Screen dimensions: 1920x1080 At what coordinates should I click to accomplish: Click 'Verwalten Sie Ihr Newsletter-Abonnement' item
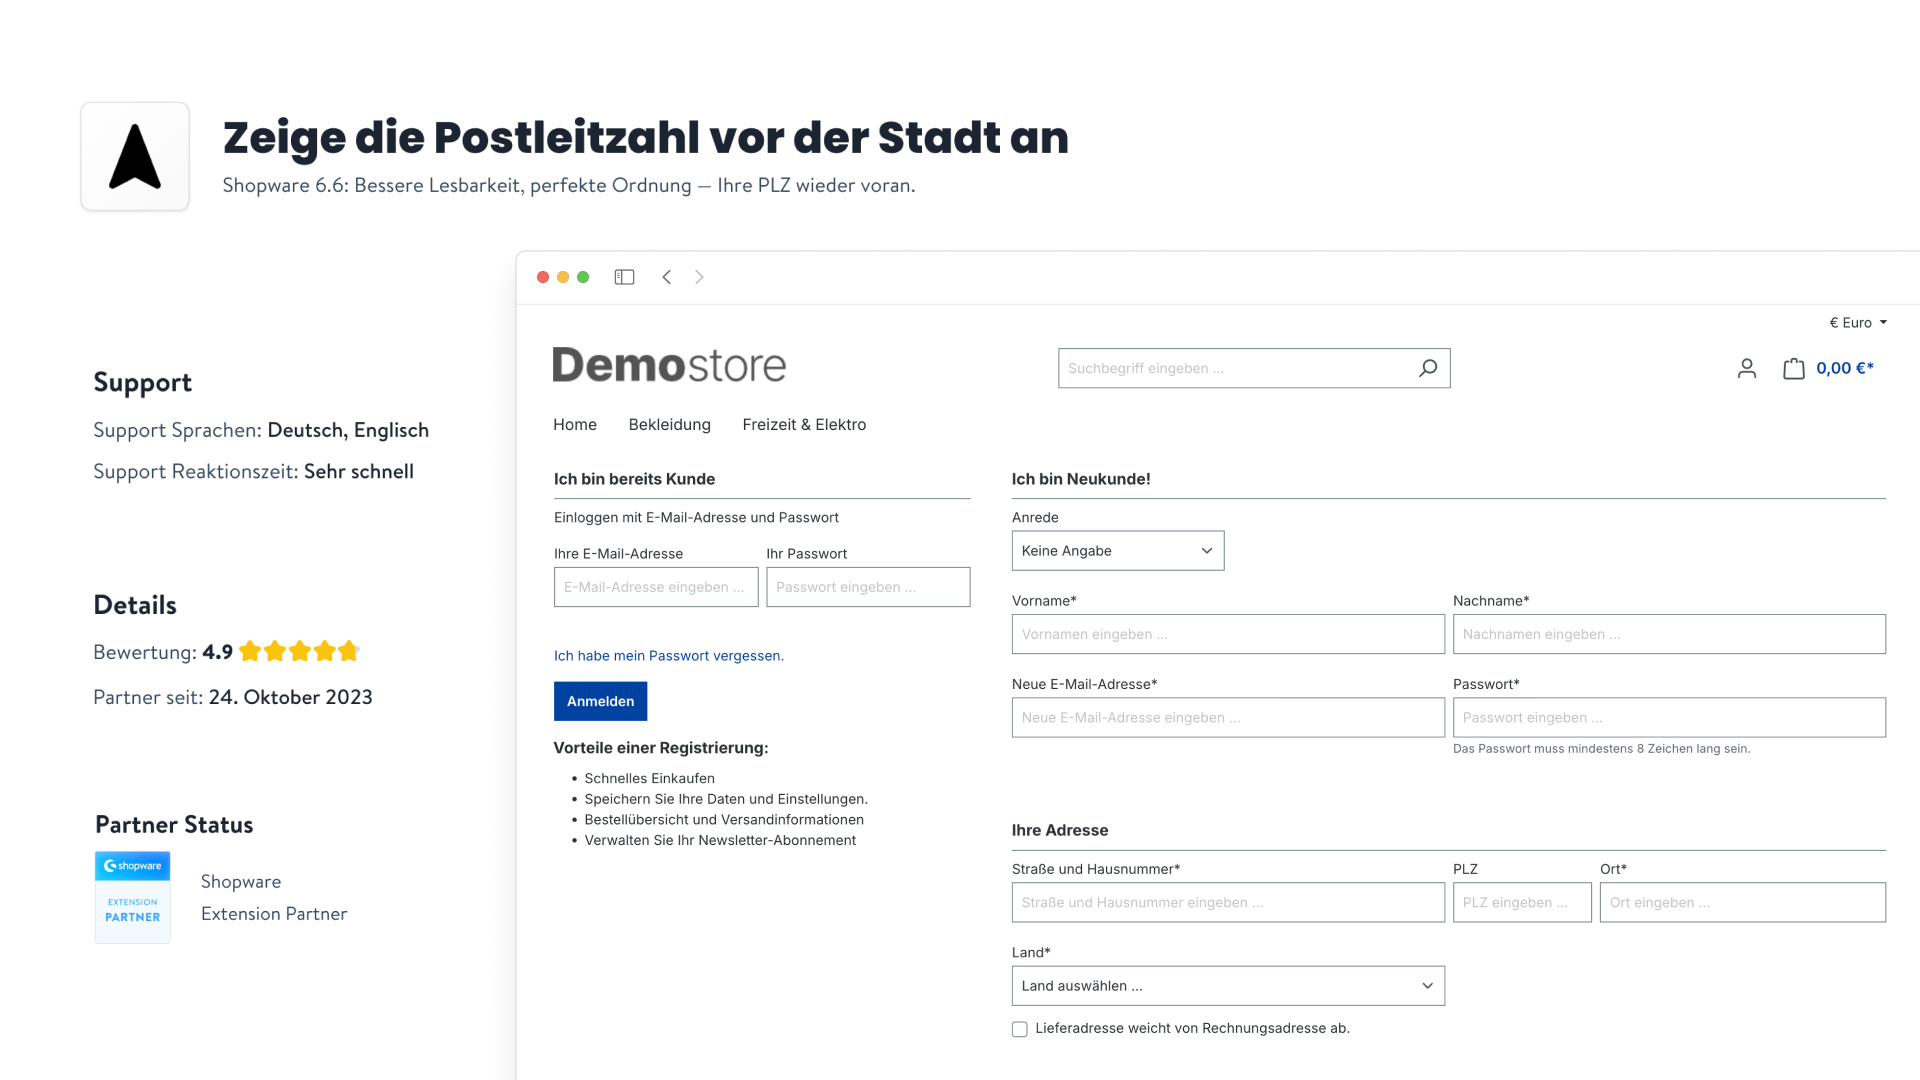coord(720,840)
